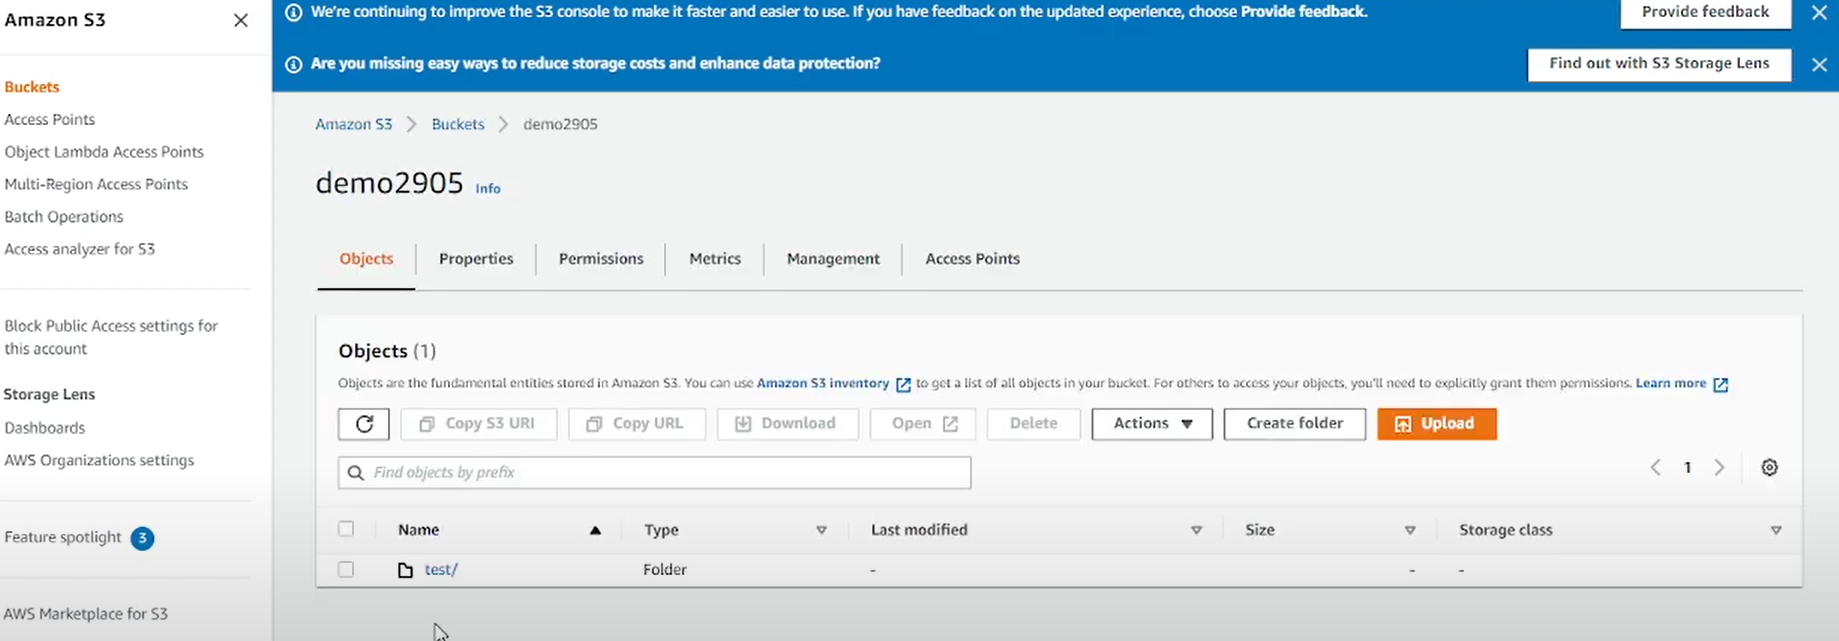This screenshot has width=1839, height=641.
Task: Click the Learn more link
Action: point(1671,383)
